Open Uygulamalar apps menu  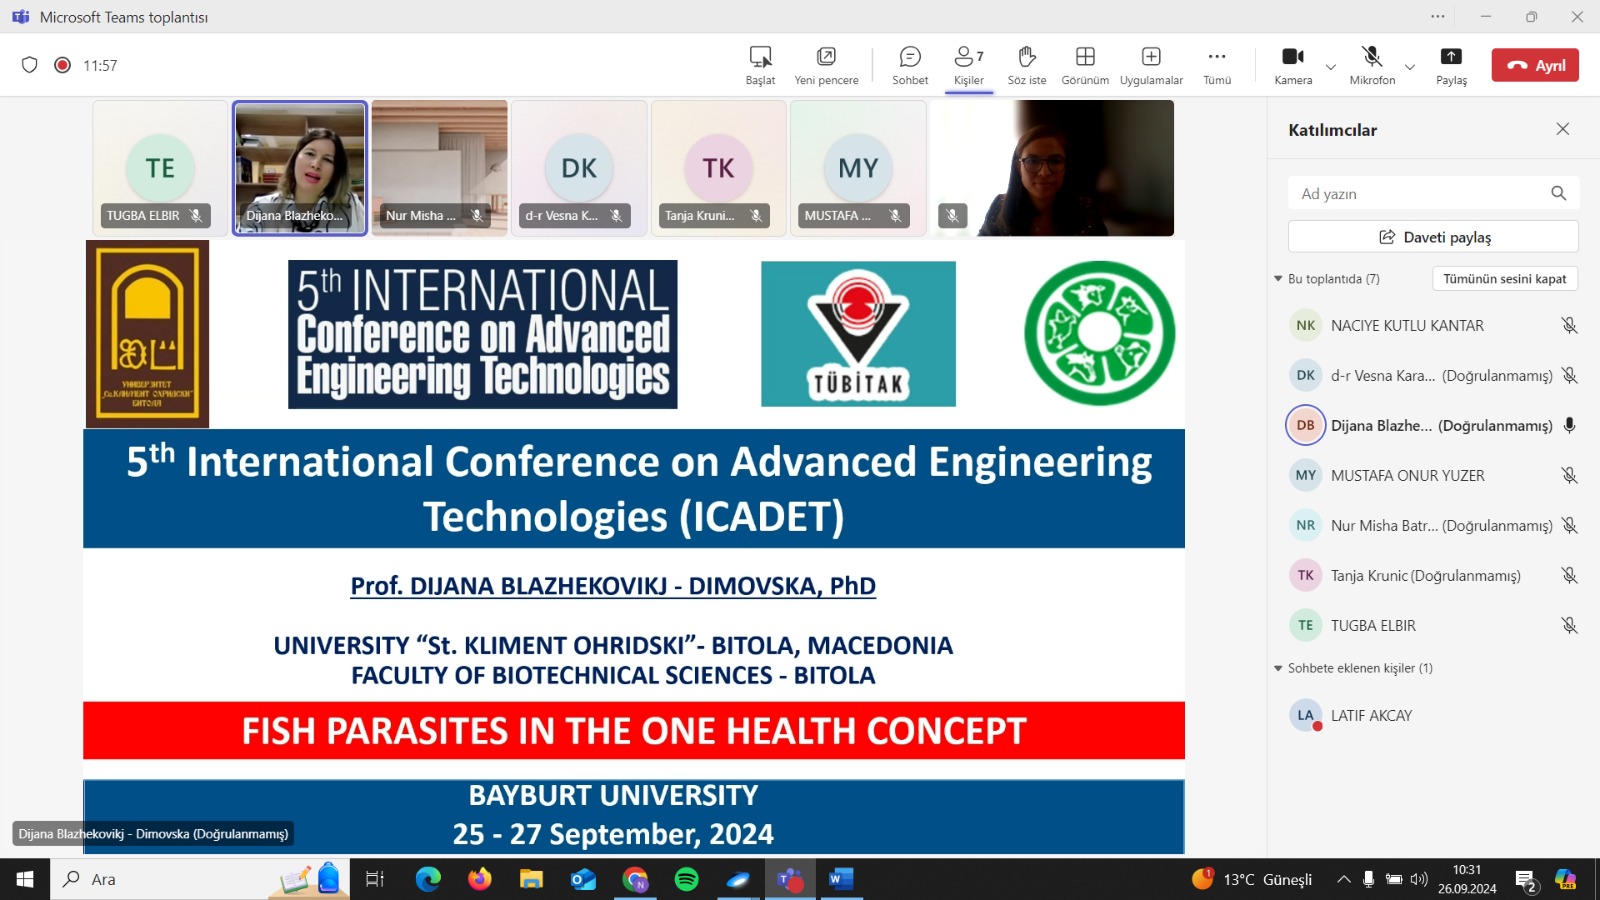tap(1150, 65)
